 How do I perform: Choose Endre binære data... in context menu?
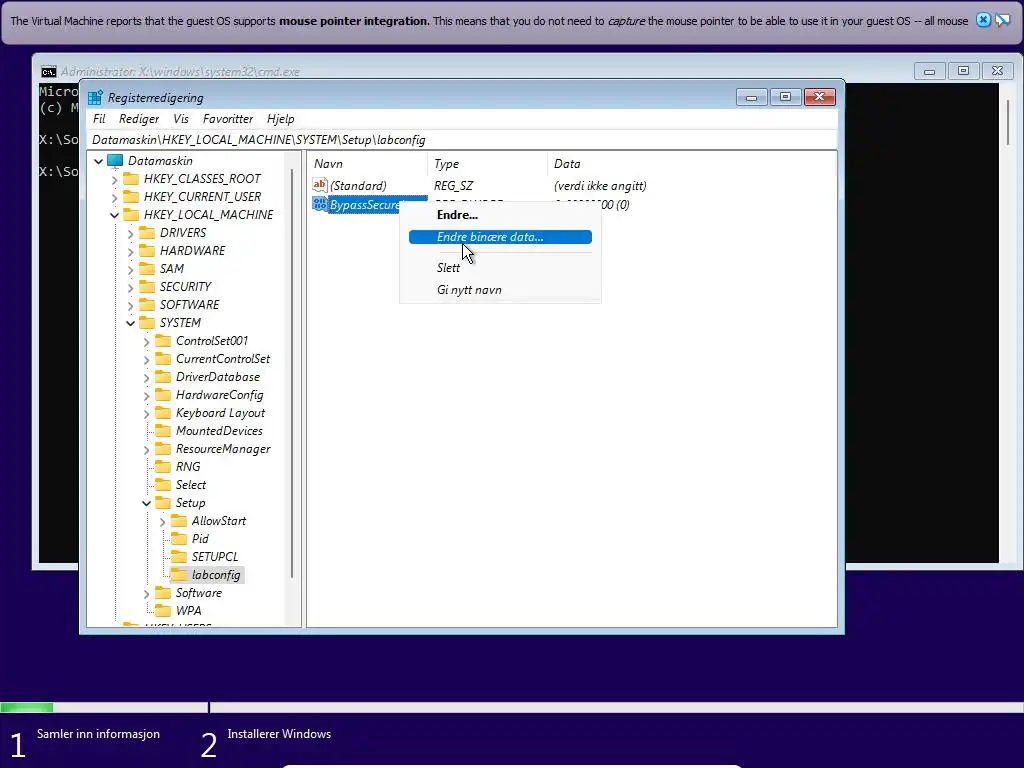point(500,237)
